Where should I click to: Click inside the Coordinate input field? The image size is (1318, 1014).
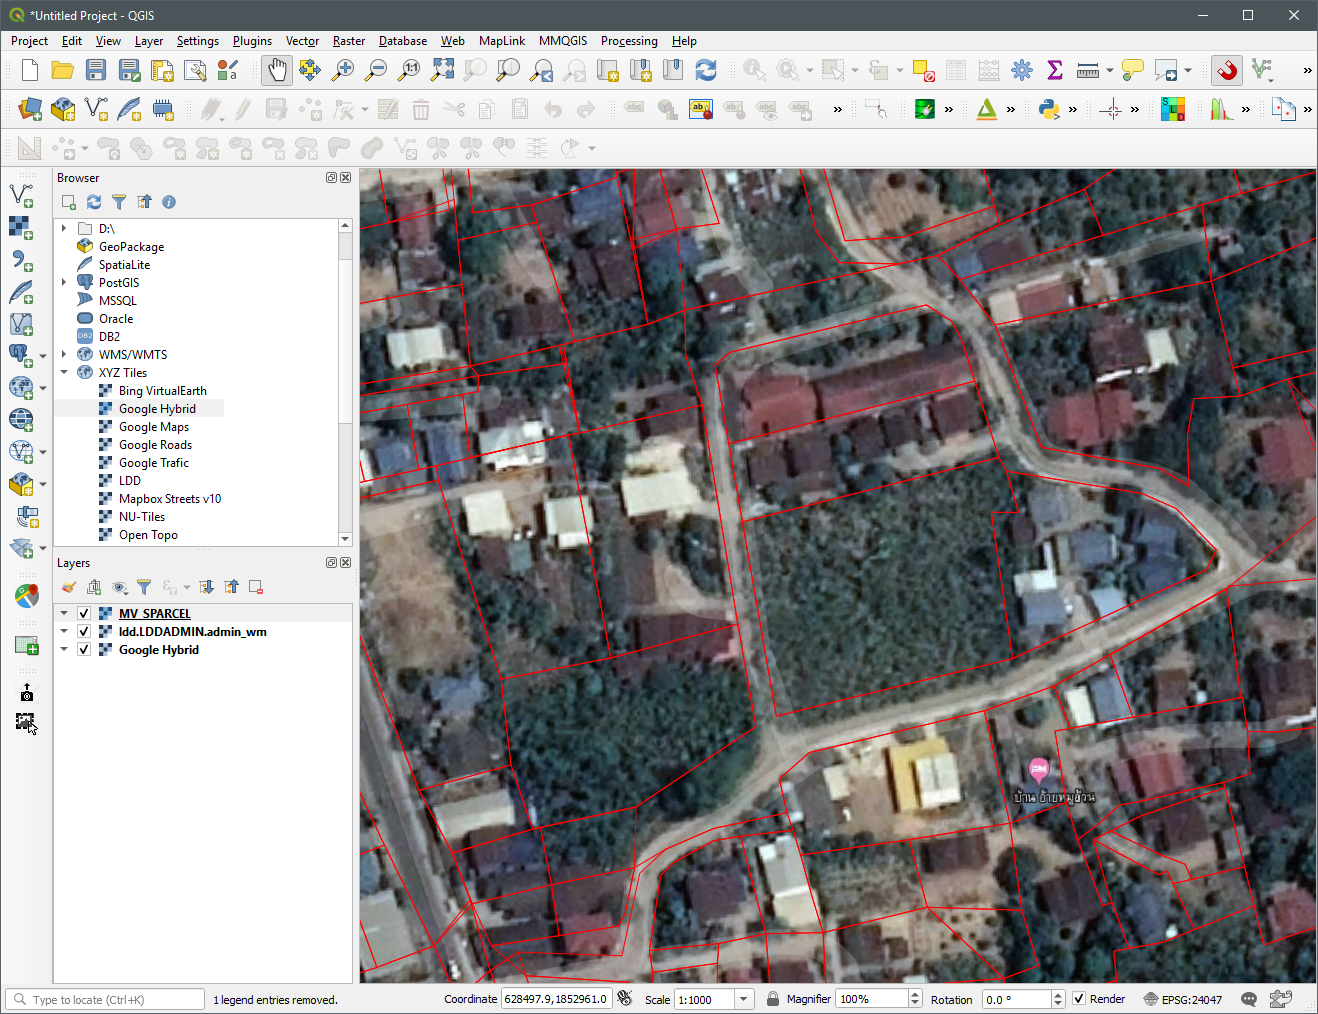click(556, 998)
